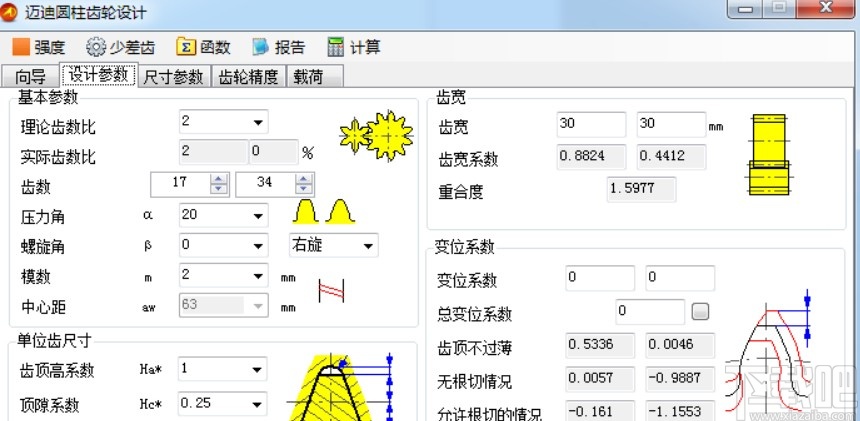Switch to the 向导 tab

30,76
